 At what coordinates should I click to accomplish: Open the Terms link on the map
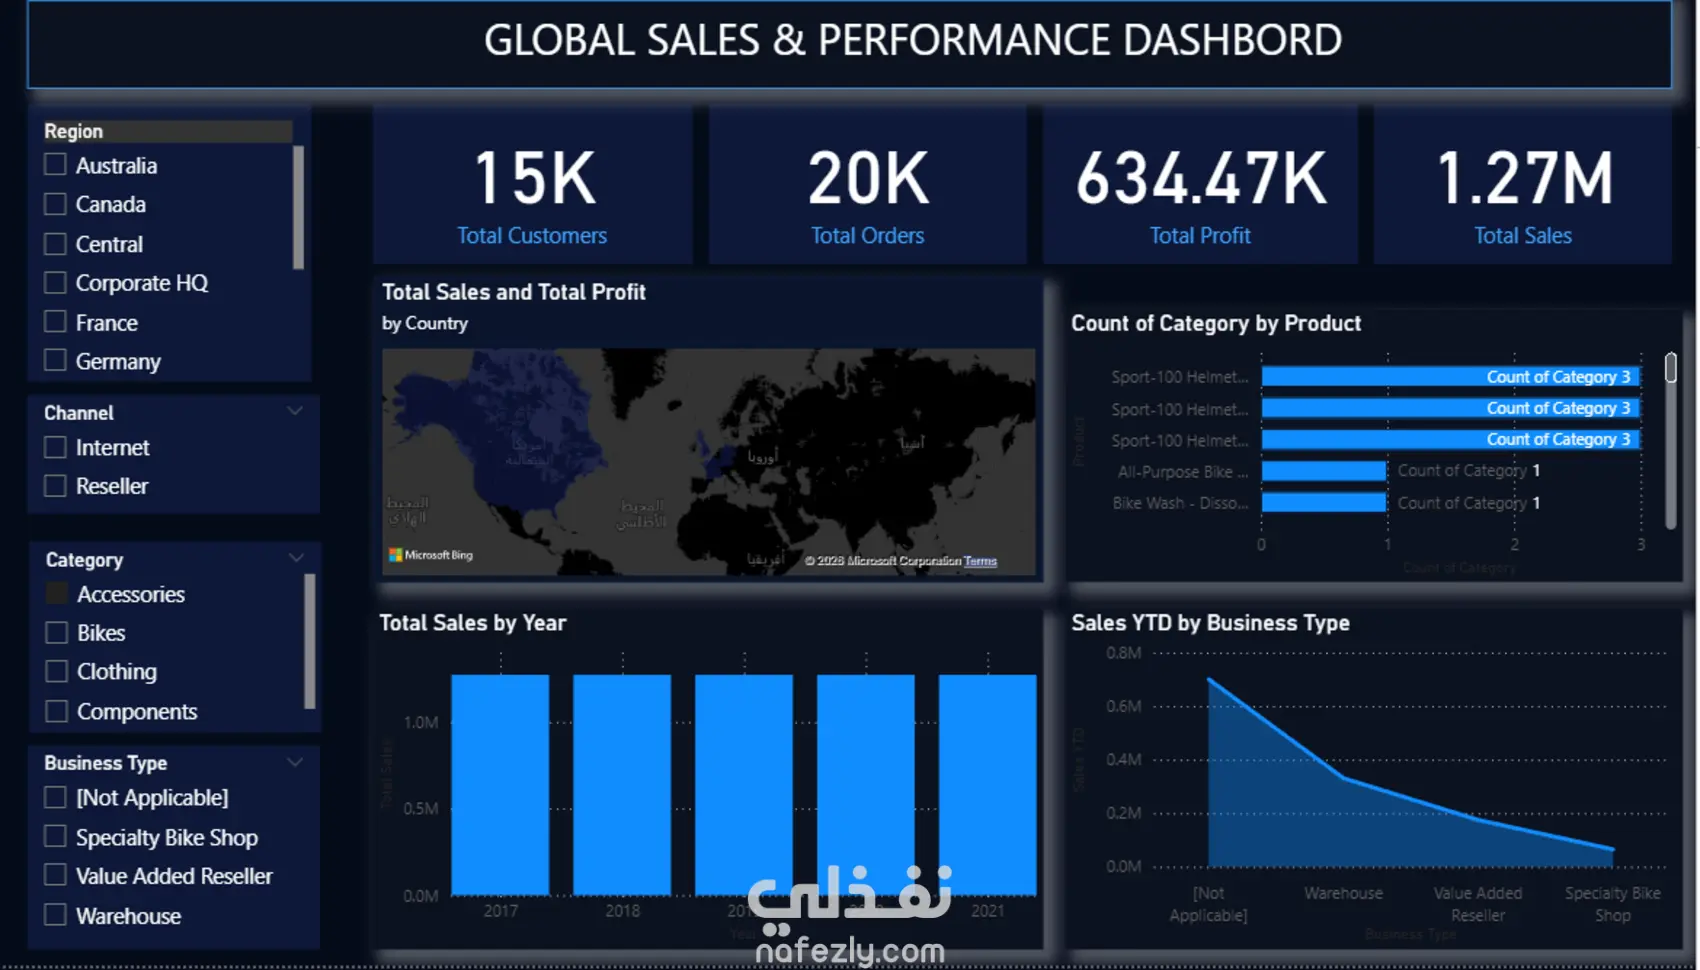pyautogui.click(x=980, y=561)
